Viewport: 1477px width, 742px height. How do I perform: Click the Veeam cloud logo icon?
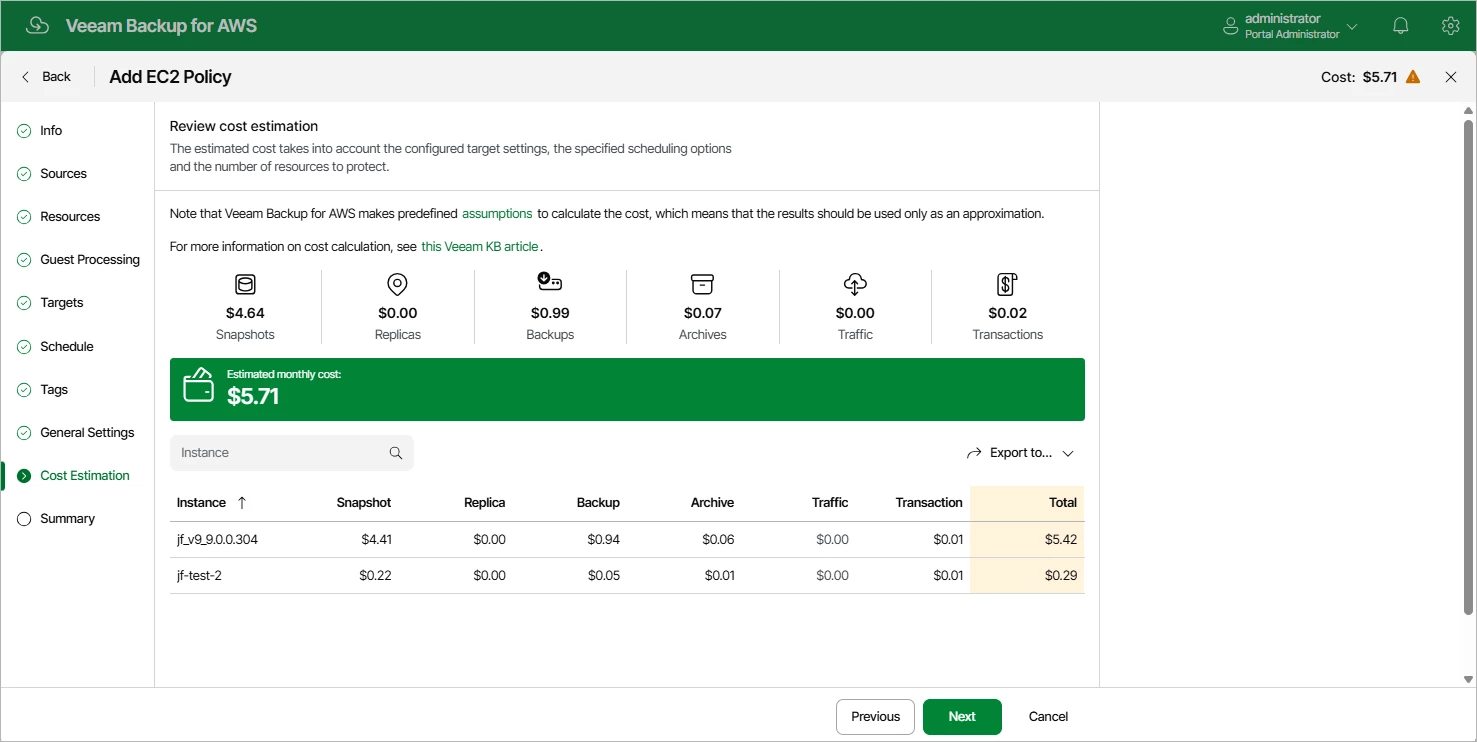coord(38,26)
